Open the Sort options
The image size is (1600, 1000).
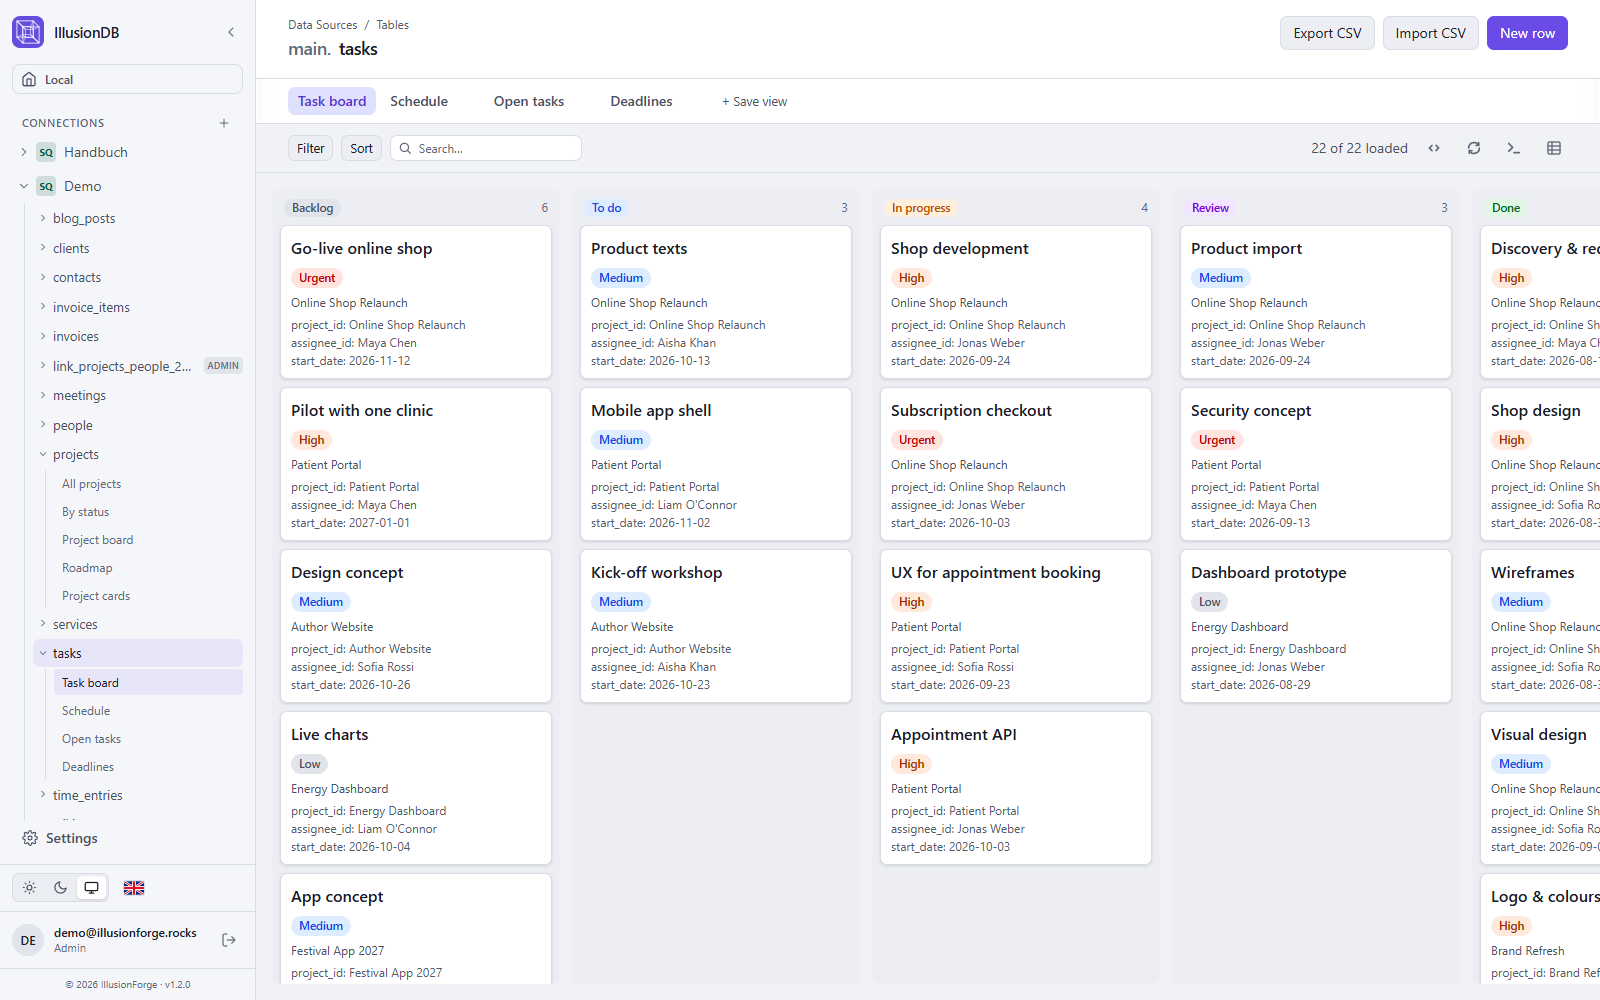coord(361,148)
